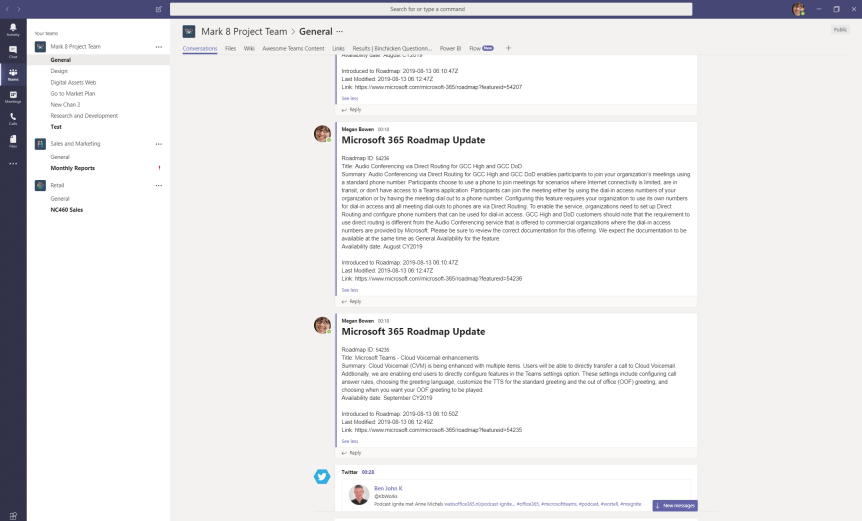Viewport: 862px width, 521px height.
Task: Open the Files icon in sidebar
Action: tap(13, 141)
